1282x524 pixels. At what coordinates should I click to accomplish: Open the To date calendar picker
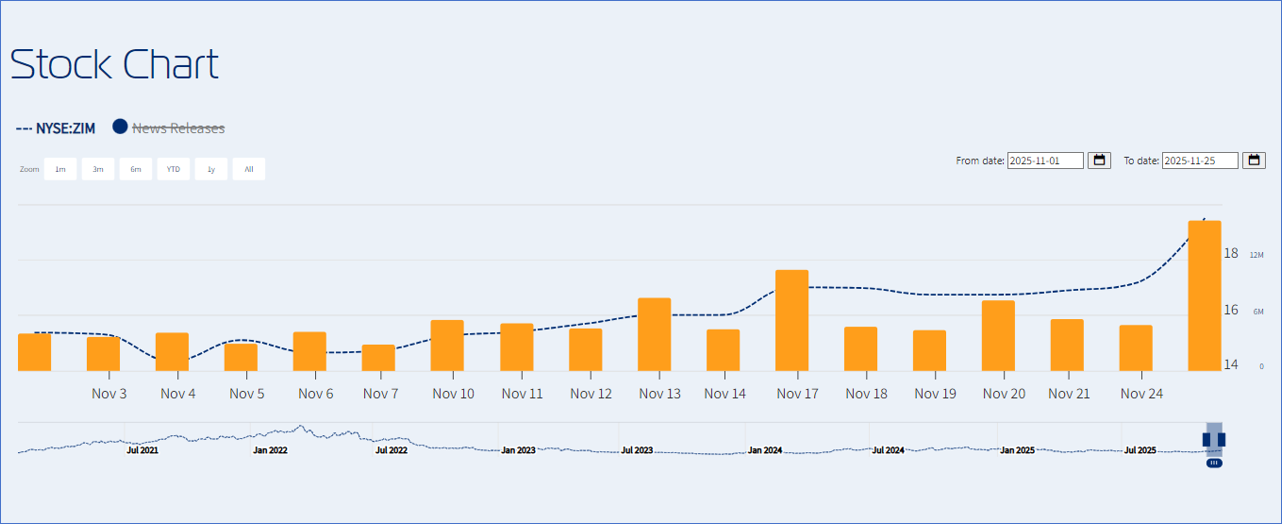click(x=1254, y=160)
